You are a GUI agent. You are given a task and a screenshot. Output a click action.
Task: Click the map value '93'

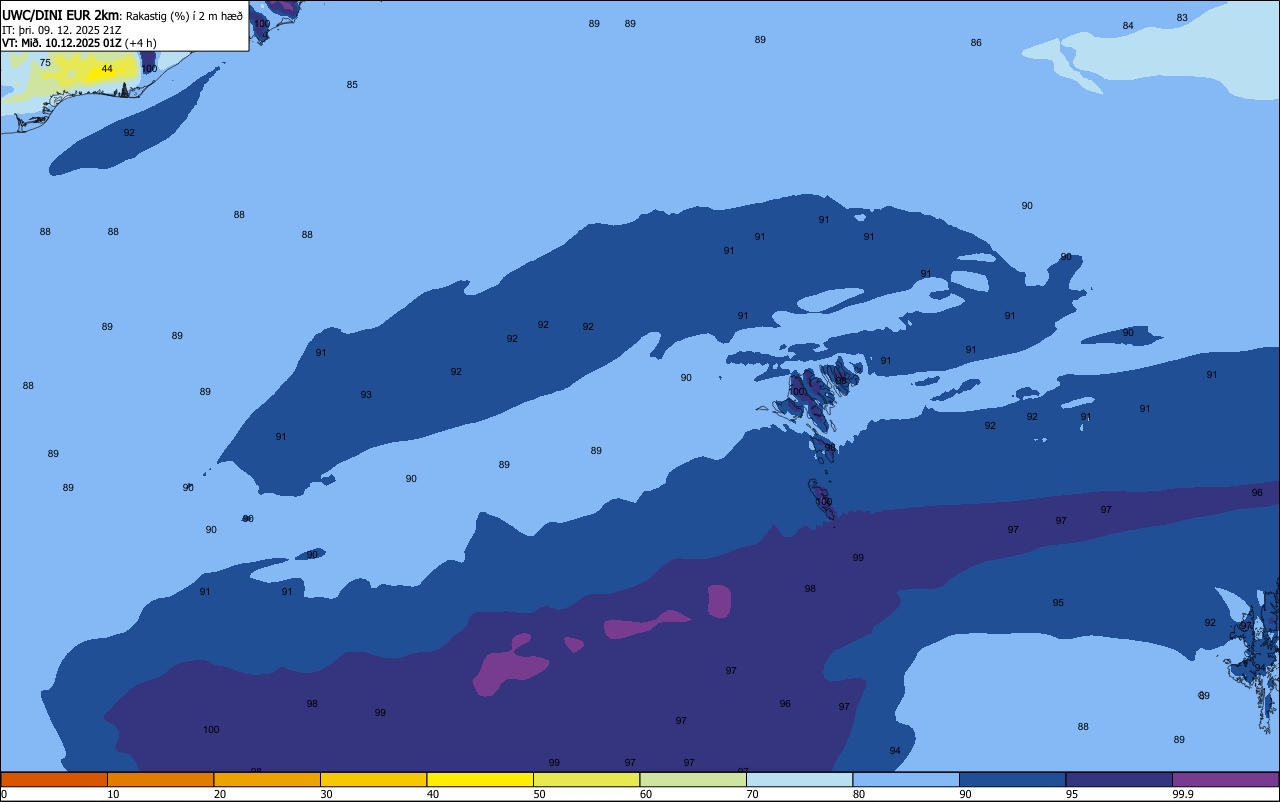point(366,395)
